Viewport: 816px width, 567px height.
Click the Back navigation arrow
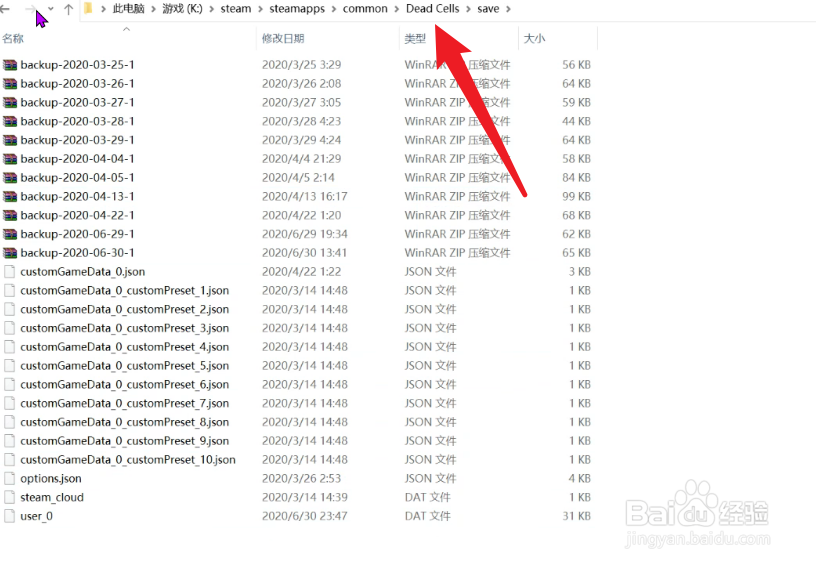click(5, 9)
